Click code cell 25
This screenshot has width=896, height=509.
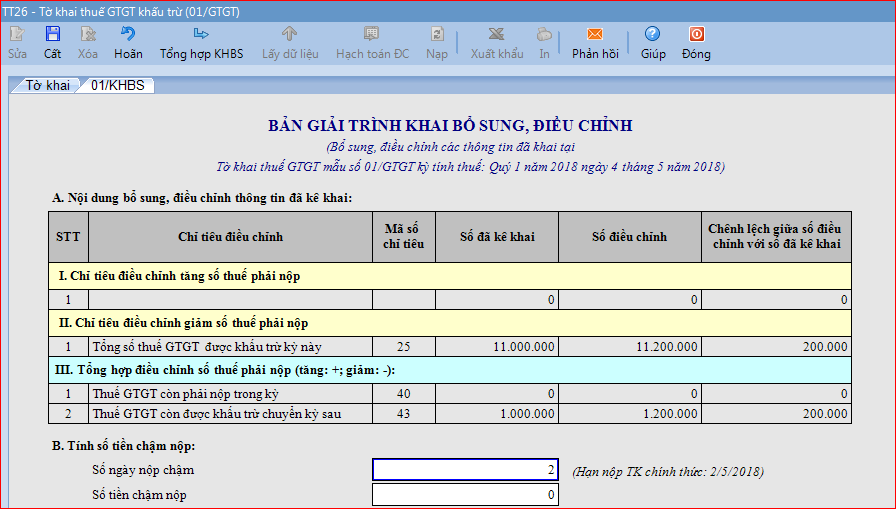(x=403, y=347)
